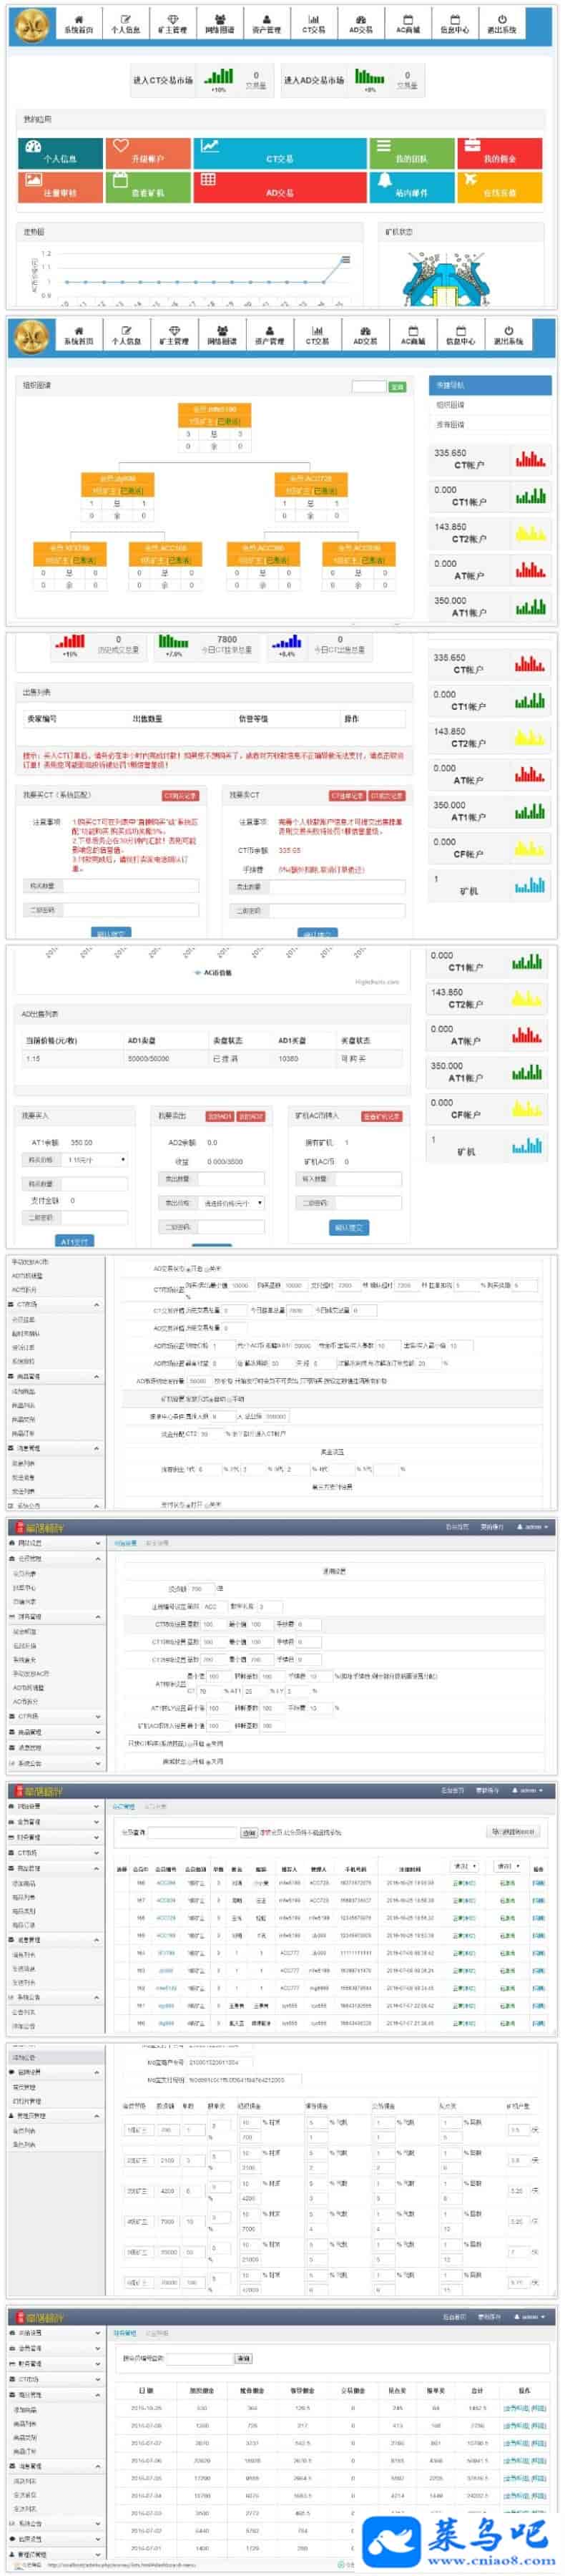Image resolution: width=565 pixels, height=2576 pixels.
Task: Click red CT购买记录 button in 我要买CT panel
Action: [x=181, y=796]
